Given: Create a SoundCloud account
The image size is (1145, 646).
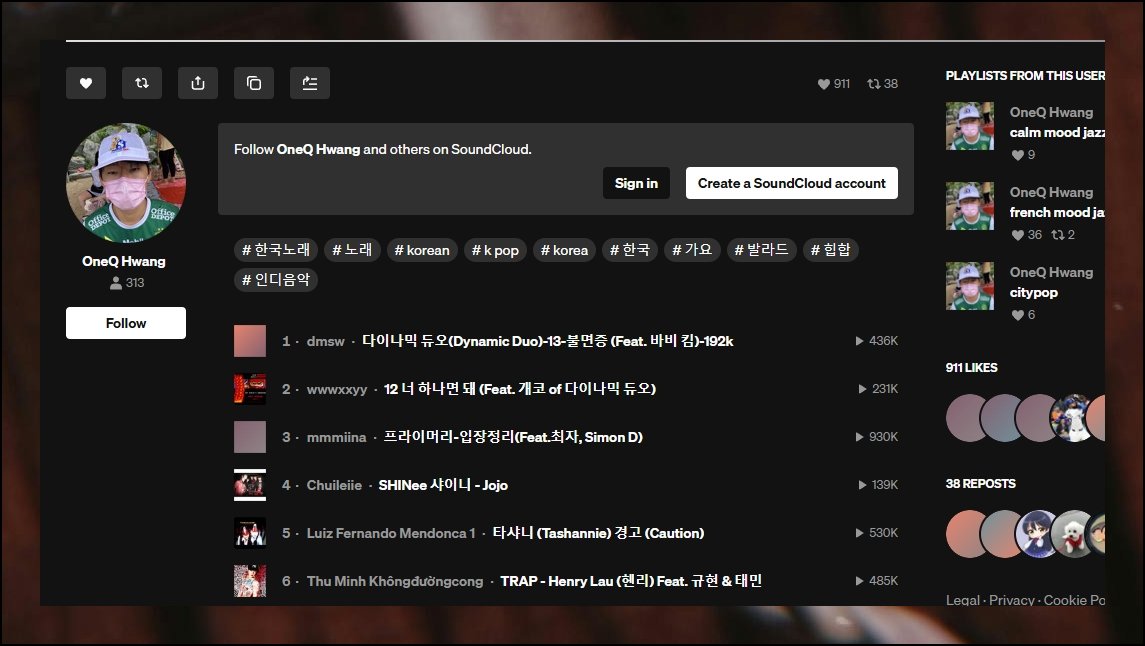Looking at the screenshot, I should click(x=792, y=183).
